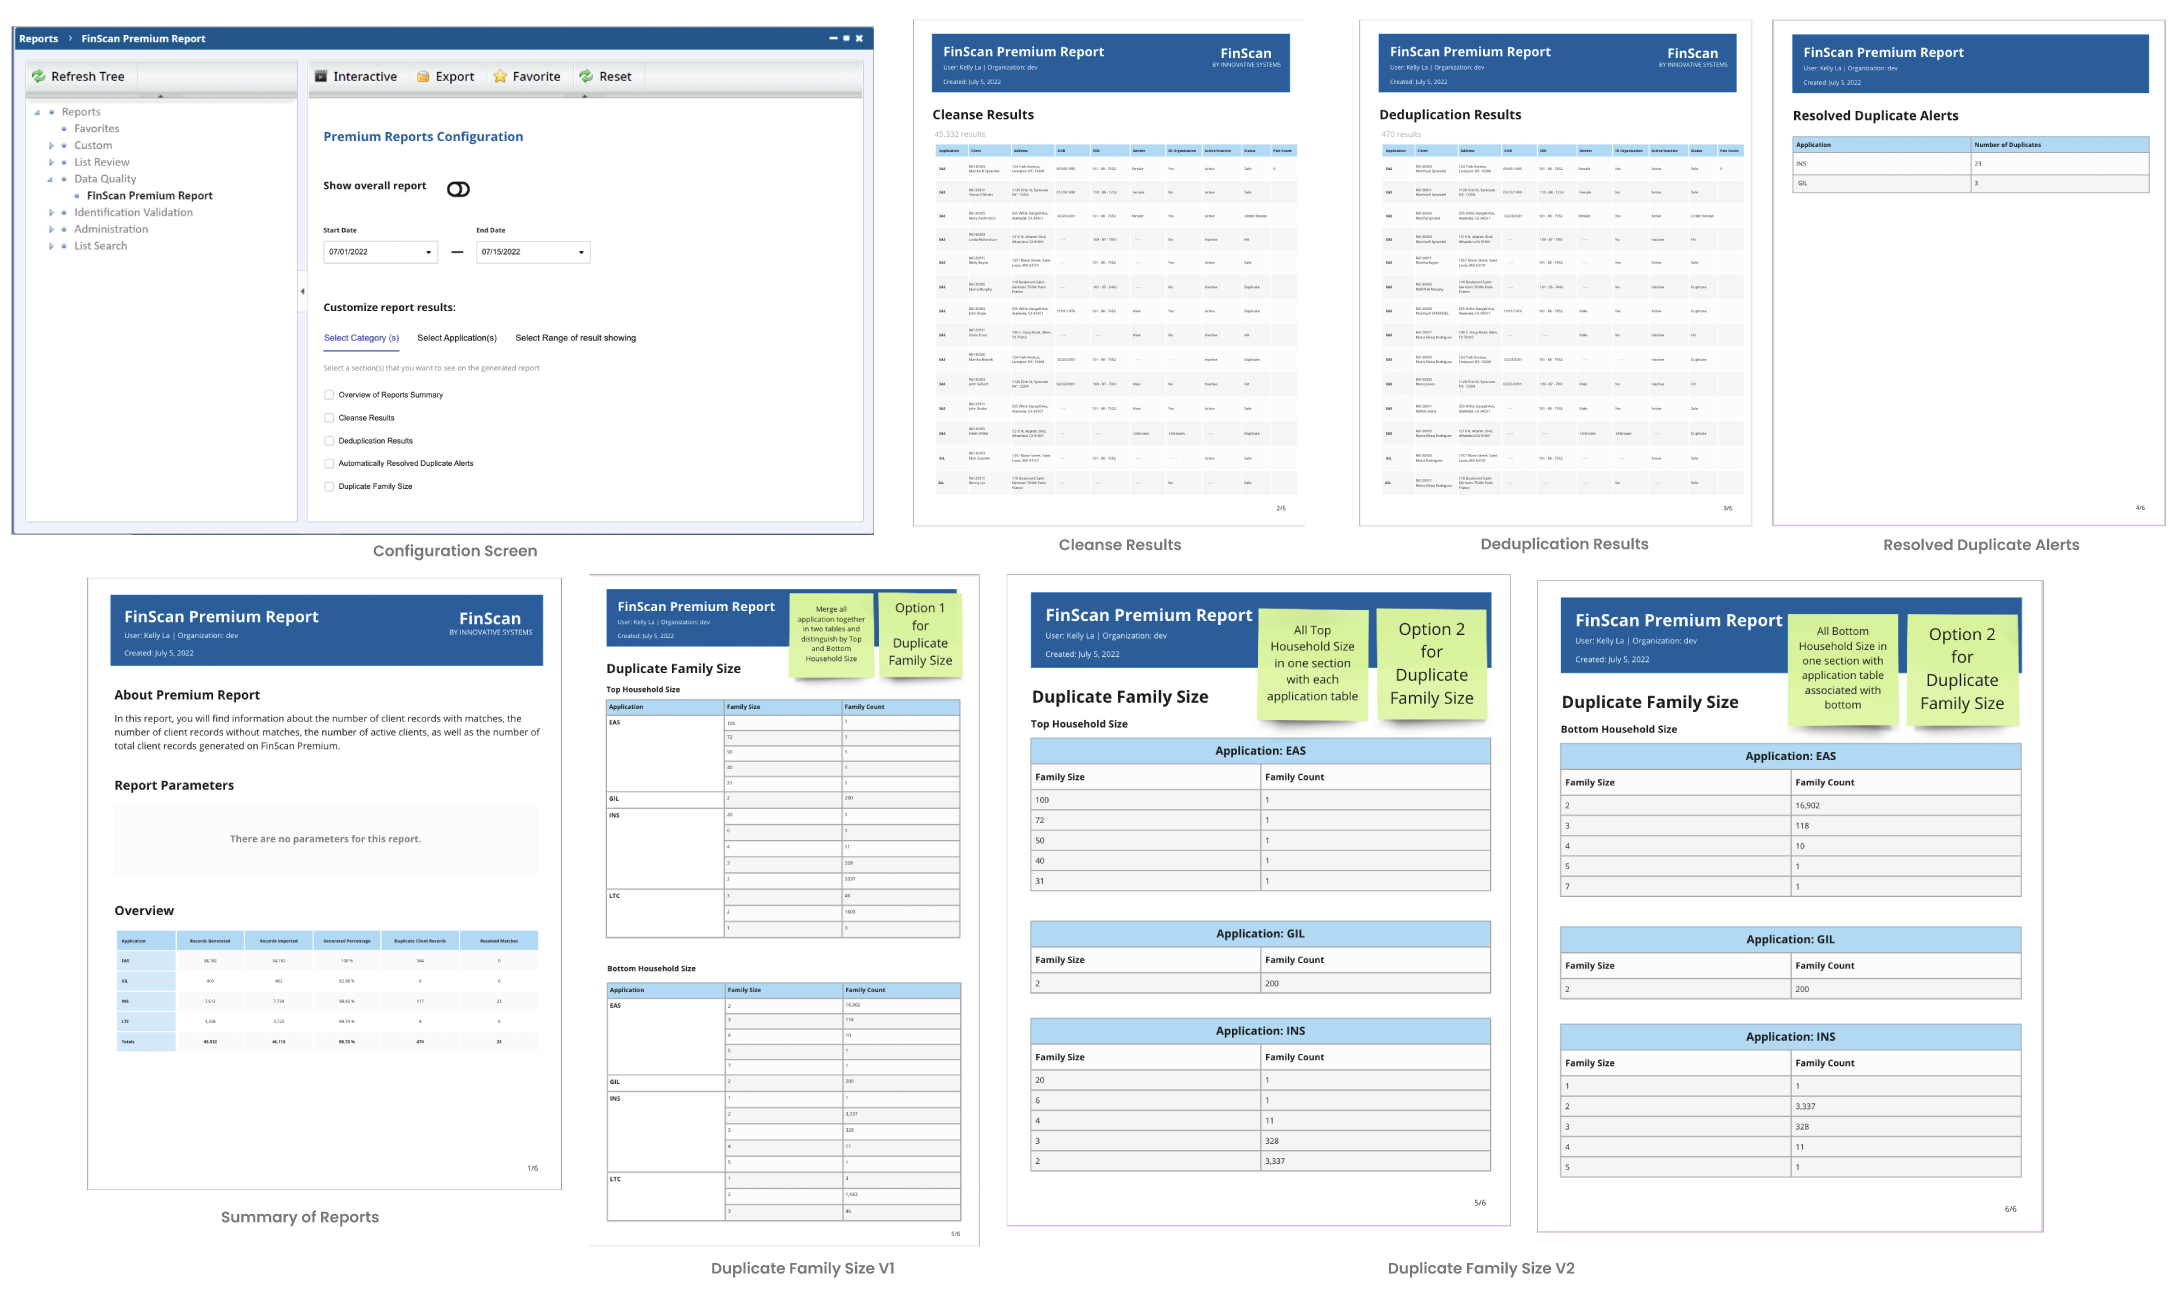The width and height of the screenshot is (2178, 1310).
Task: Select Identification Validation tree item label
Action: (133, 213)
